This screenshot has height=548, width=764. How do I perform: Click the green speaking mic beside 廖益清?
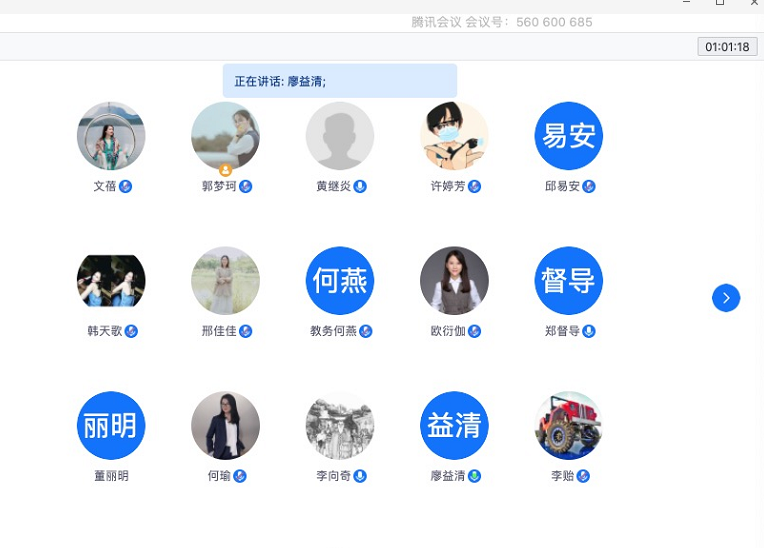(x=474, y=476)
